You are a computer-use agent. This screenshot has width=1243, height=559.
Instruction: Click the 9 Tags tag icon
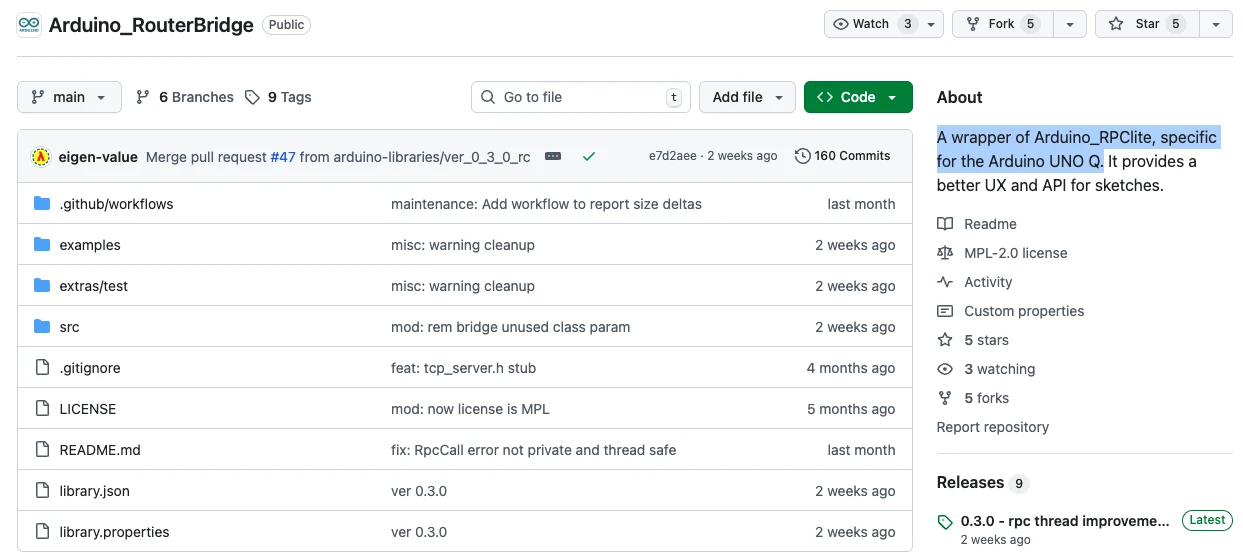coord(253,97)
